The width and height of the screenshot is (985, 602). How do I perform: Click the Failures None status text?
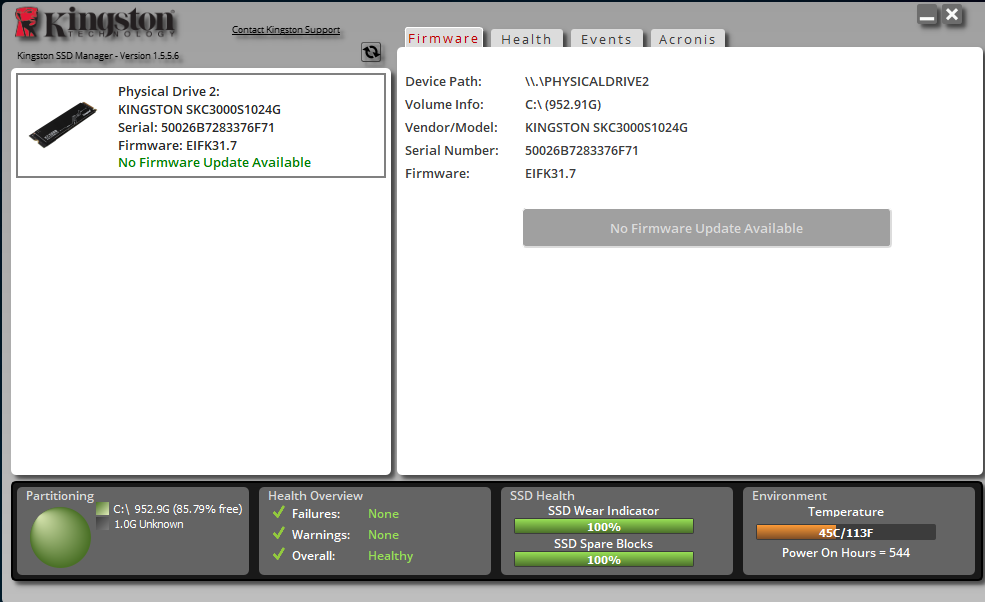point(383,513)
